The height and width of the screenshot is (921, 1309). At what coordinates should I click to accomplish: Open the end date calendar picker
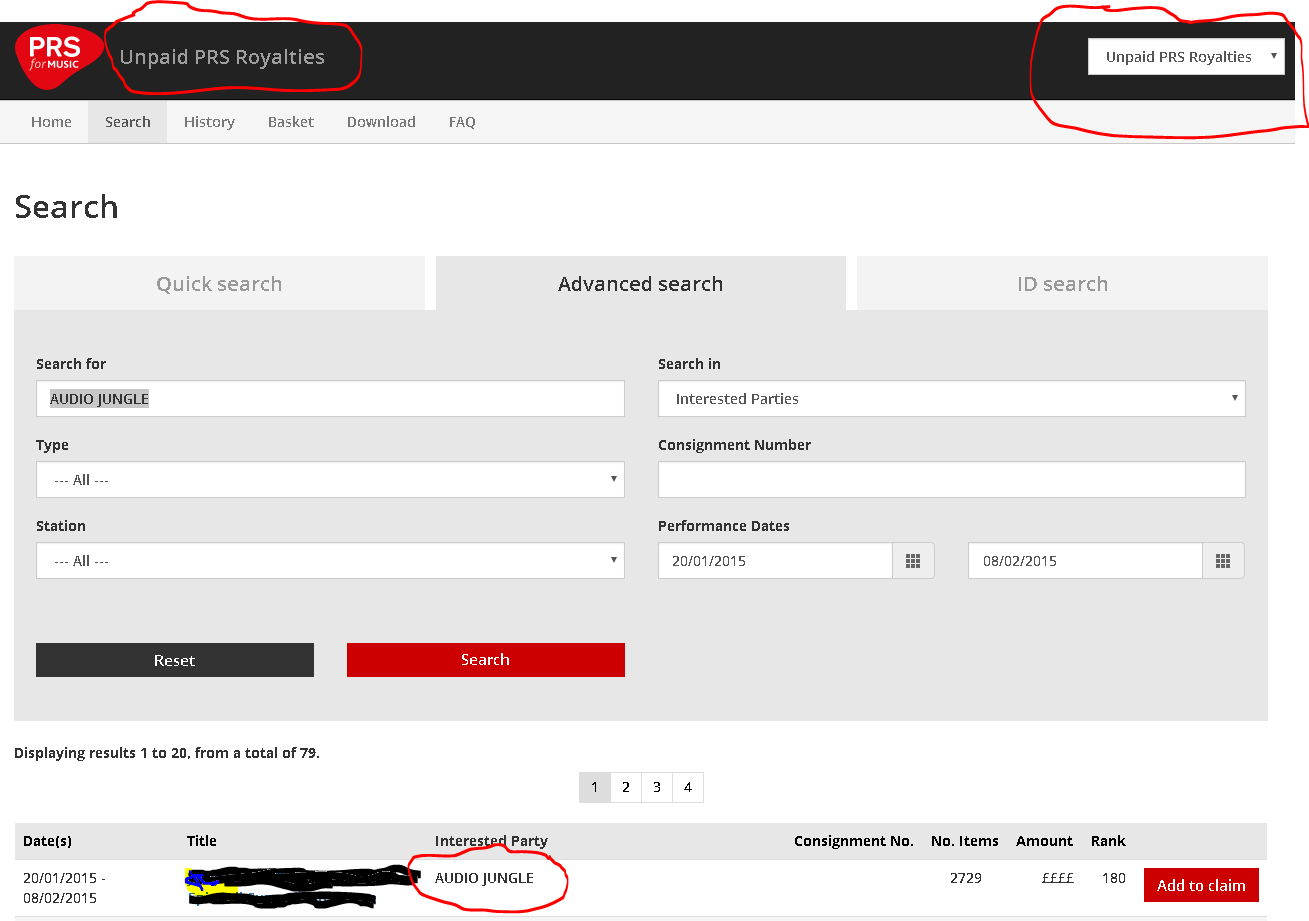pos(1223,561)
